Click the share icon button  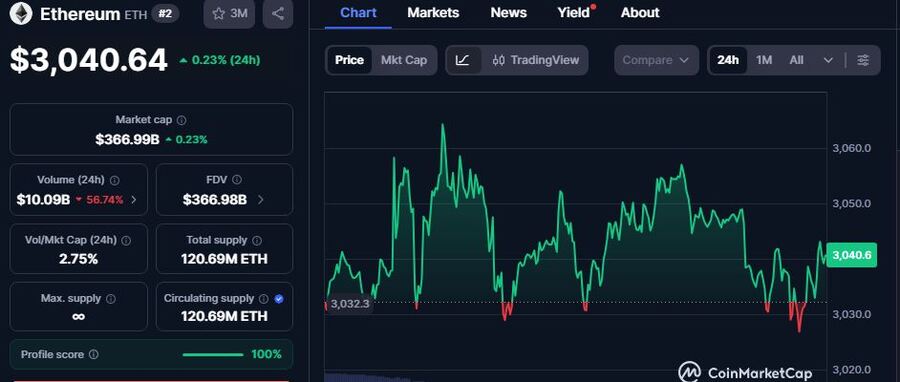(278, 14)
